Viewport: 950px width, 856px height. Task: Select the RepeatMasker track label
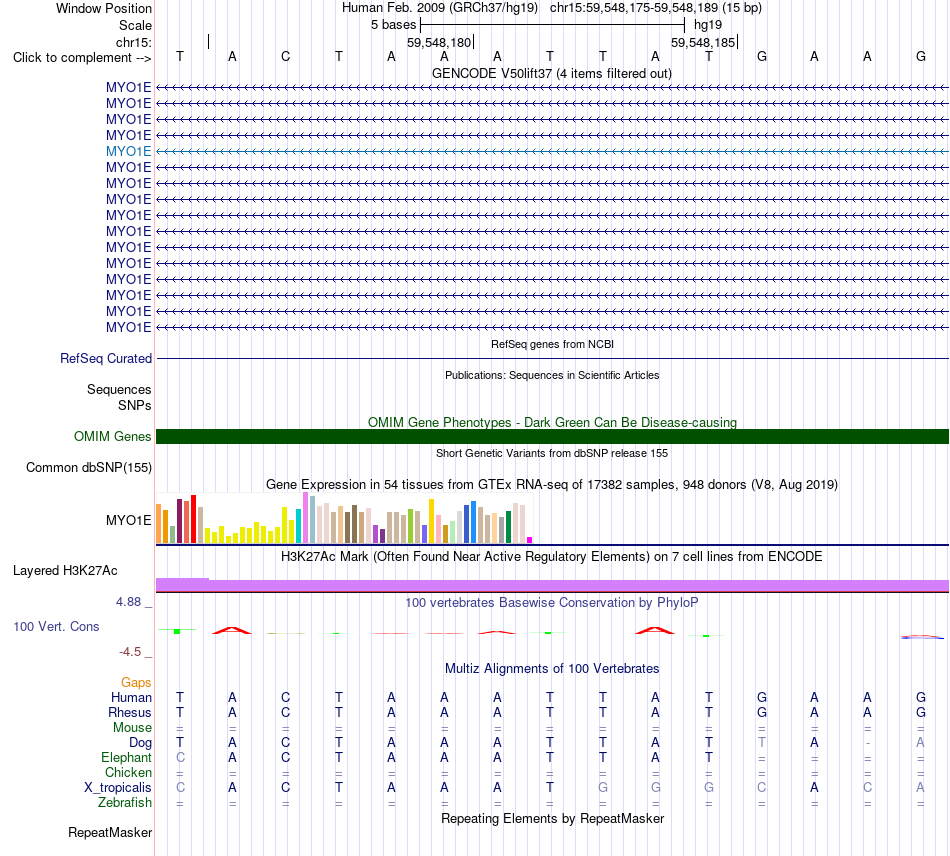110,832
